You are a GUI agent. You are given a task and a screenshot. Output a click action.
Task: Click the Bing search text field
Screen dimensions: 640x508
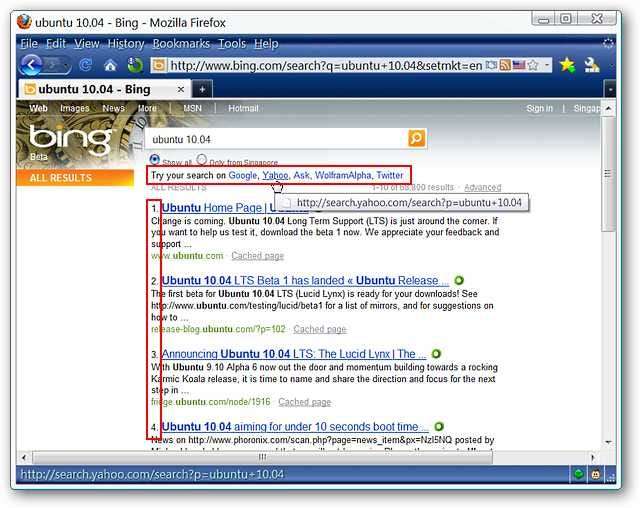click(x=275, y=139)
